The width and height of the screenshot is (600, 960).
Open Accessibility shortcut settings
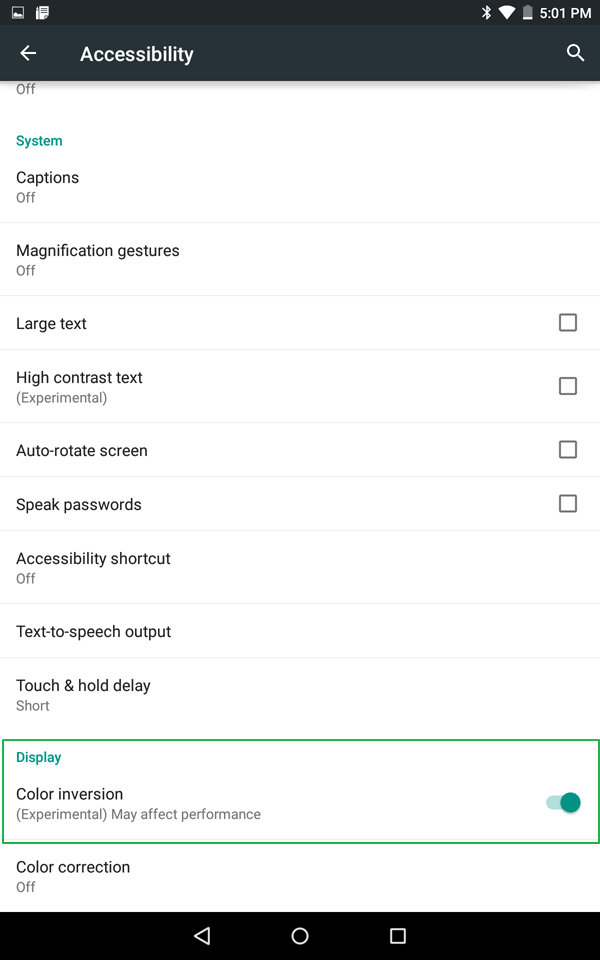300,567
